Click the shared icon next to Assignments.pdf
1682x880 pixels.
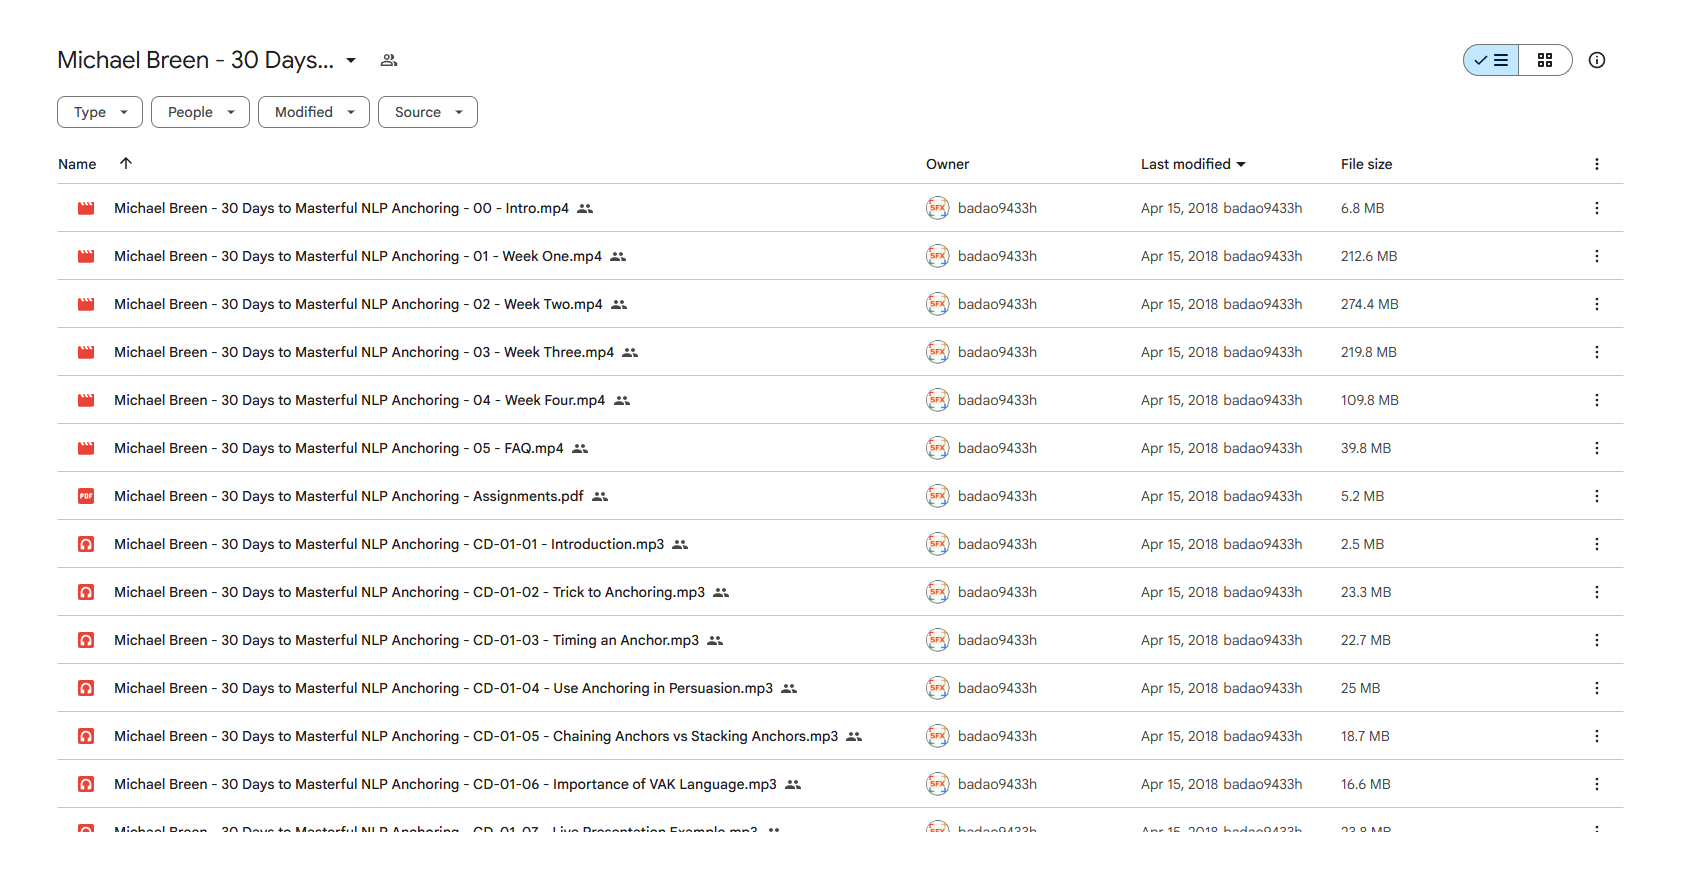coord(600,496)
